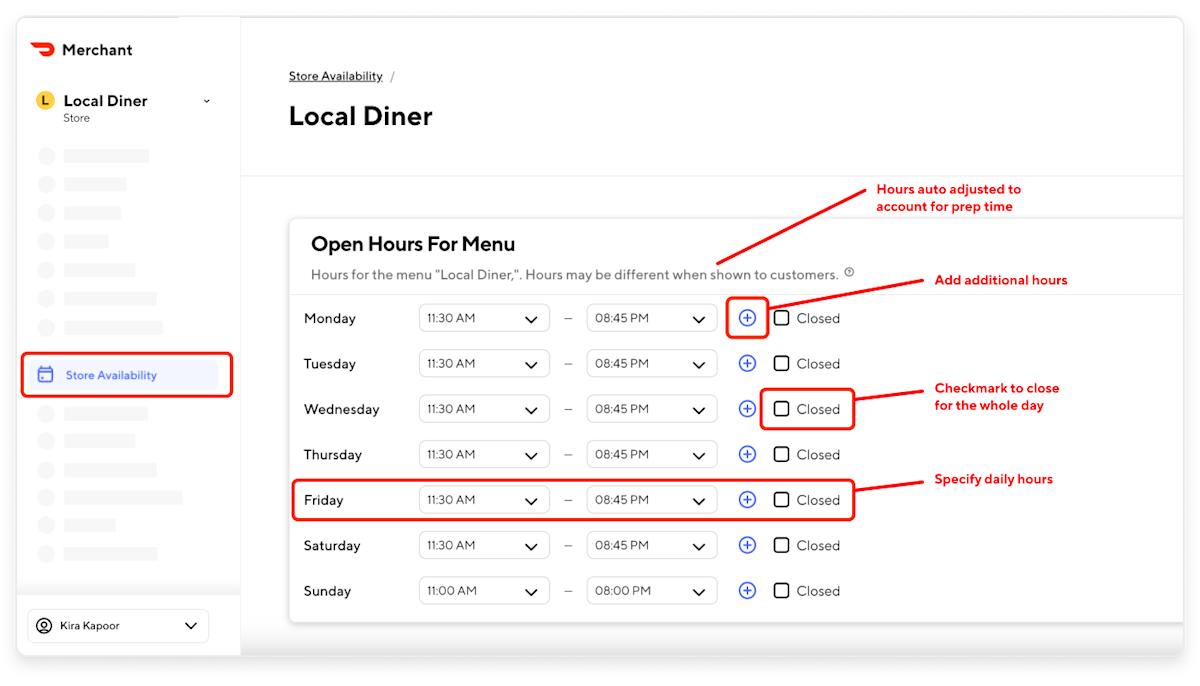The image size is (1200, 686).
Task: Open Sunday 11:00 AM opening time dropdown
Action: pos(484,591)
